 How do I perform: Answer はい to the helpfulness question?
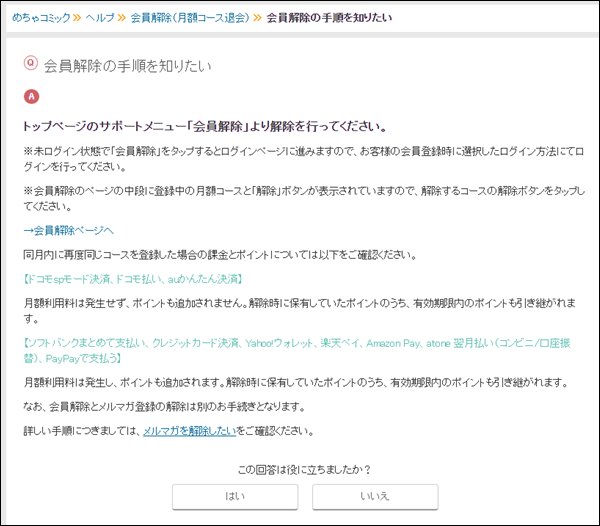(x=235, y=497)
